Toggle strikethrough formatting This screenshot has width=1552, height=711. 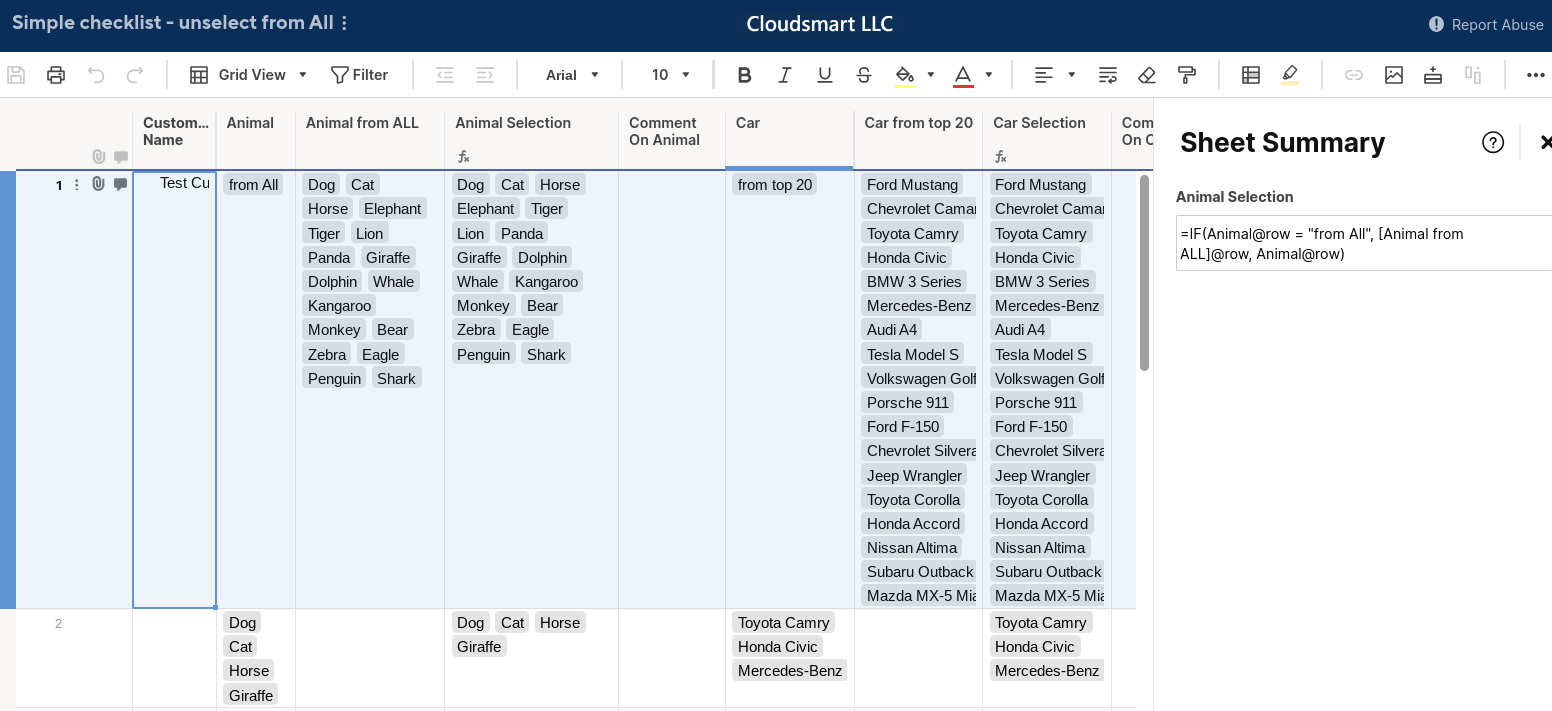(x=864, y=75)
